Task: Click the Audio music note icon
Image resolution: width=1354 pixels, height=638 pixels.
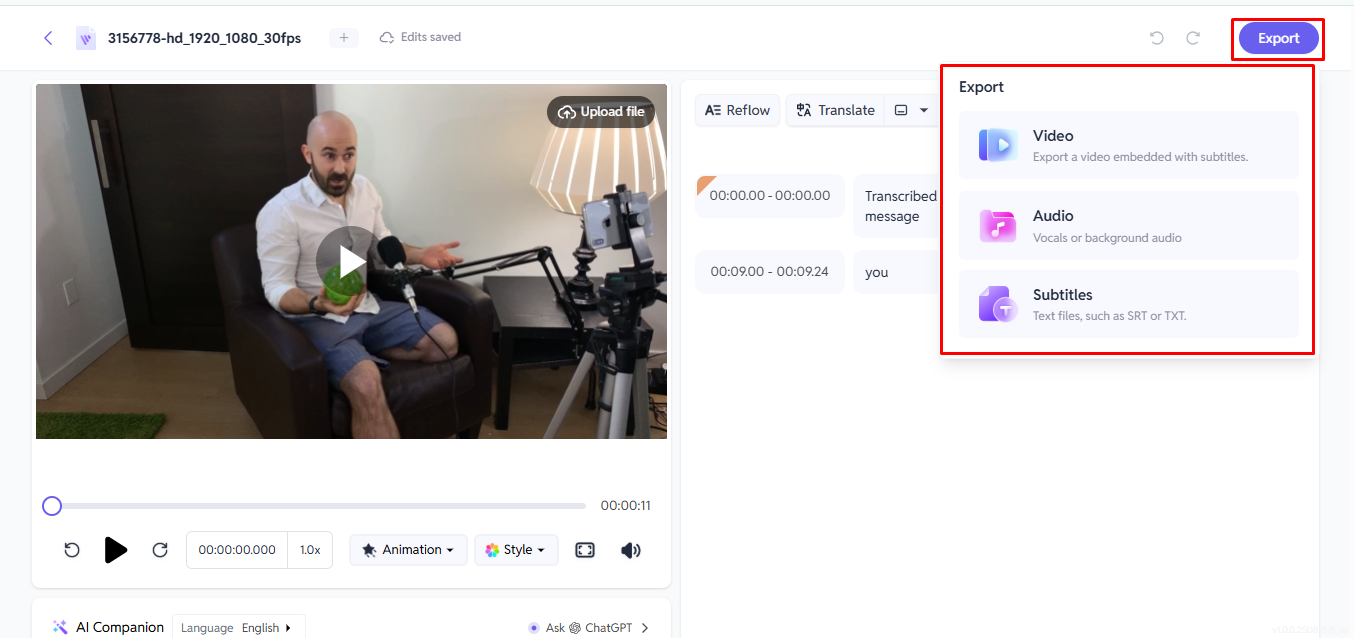Action: click(998, 226)
